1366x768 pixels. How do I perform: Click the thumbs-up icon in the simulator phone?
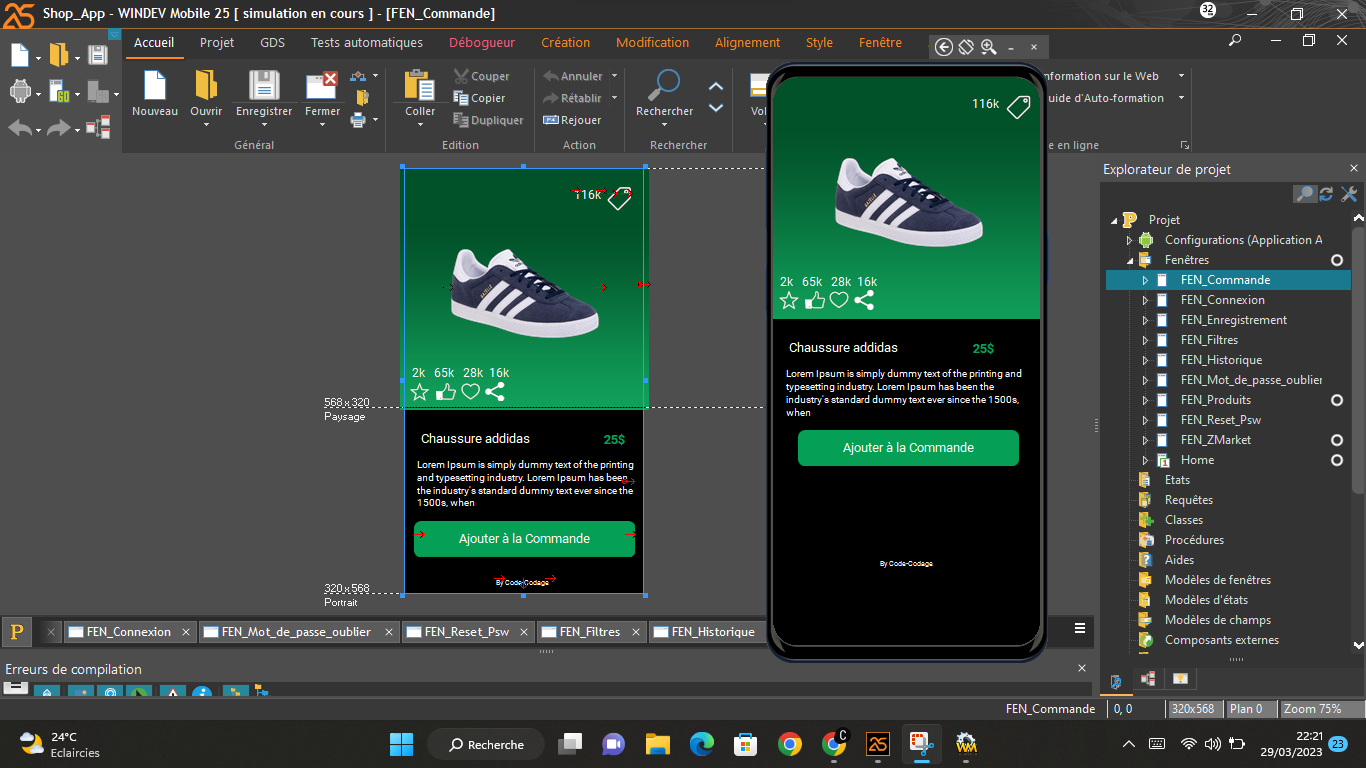[x=814, y=300]
